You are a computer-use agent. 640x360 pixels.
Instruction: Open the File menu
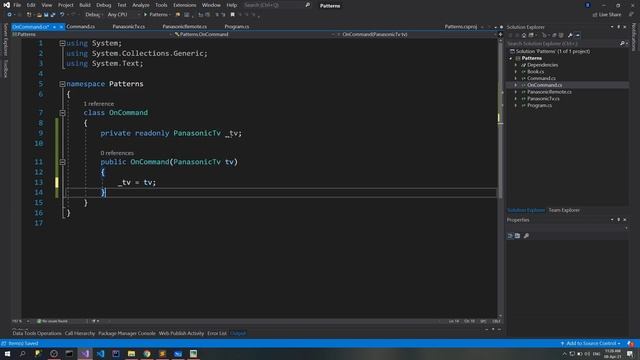(17, 5)
